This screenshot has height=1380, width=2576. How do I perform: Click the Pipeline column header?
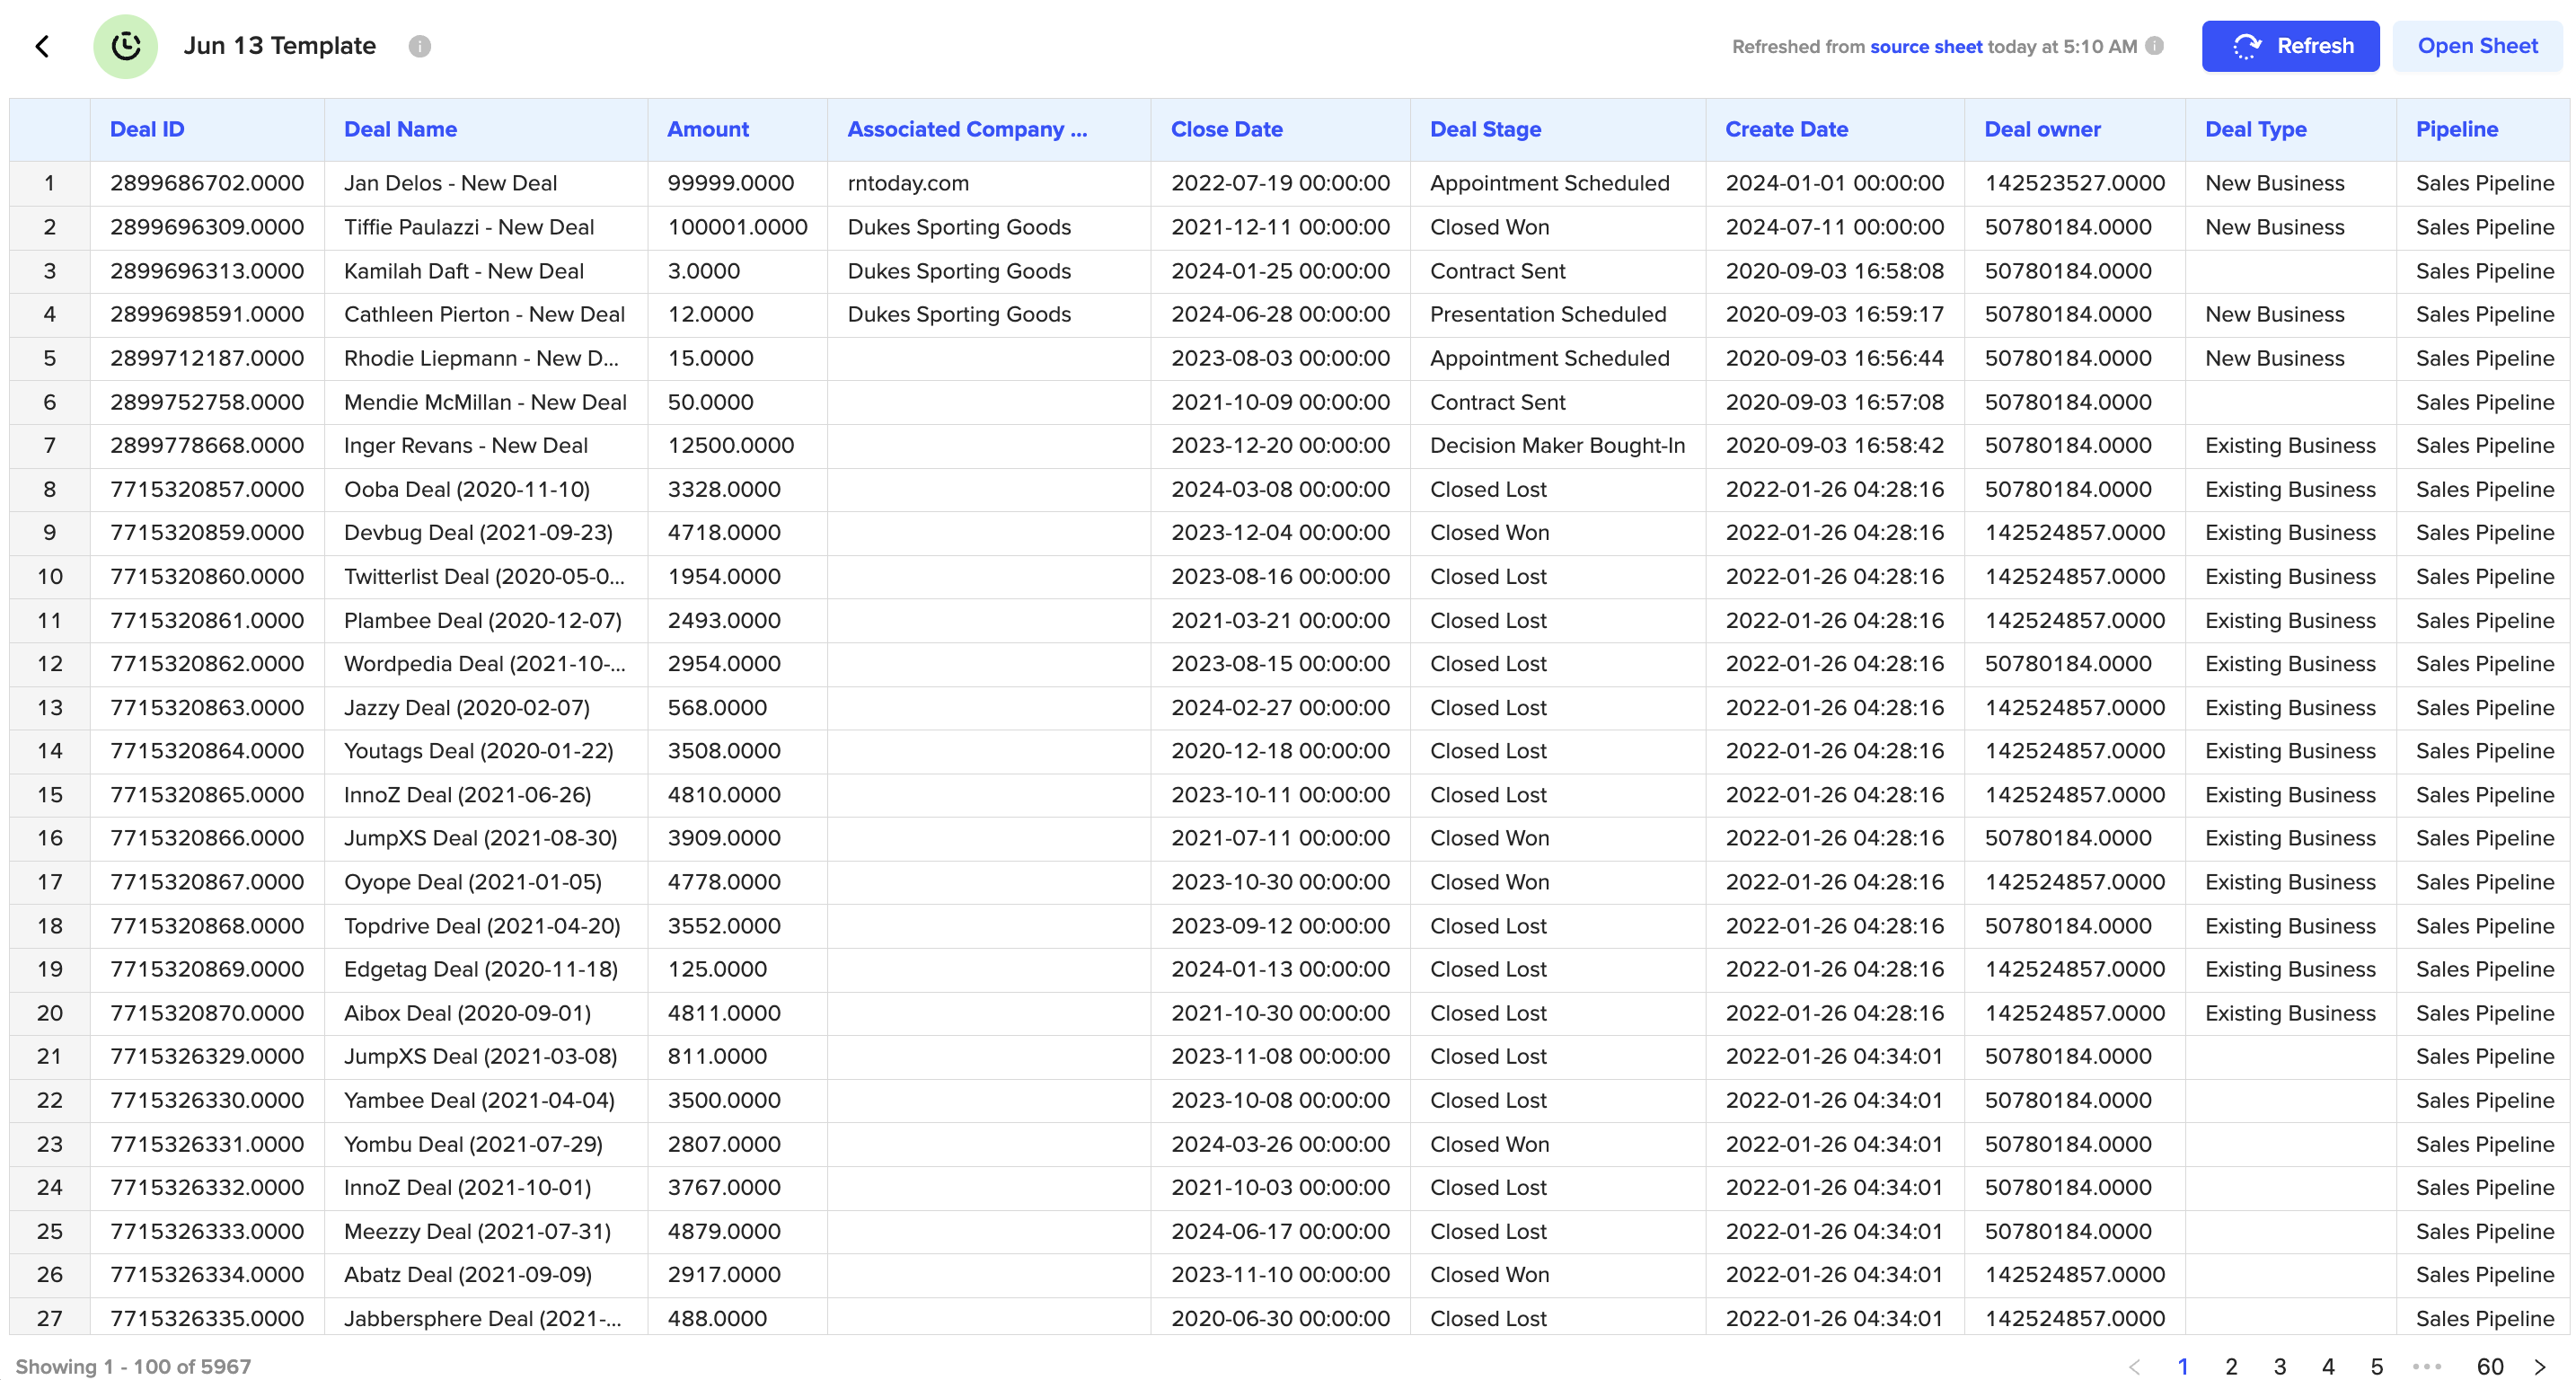pyautogui.click(x=2457, y=129)
